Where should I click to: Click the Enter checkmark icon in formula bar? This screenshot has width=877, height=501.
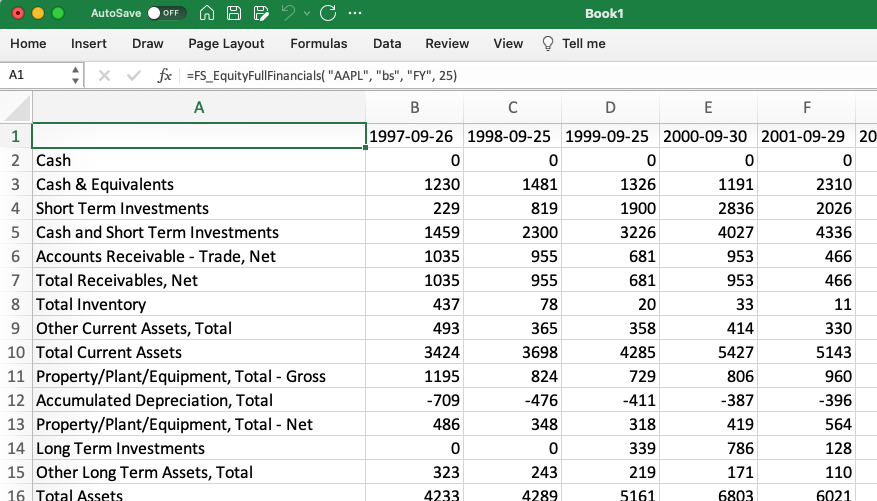134,75
